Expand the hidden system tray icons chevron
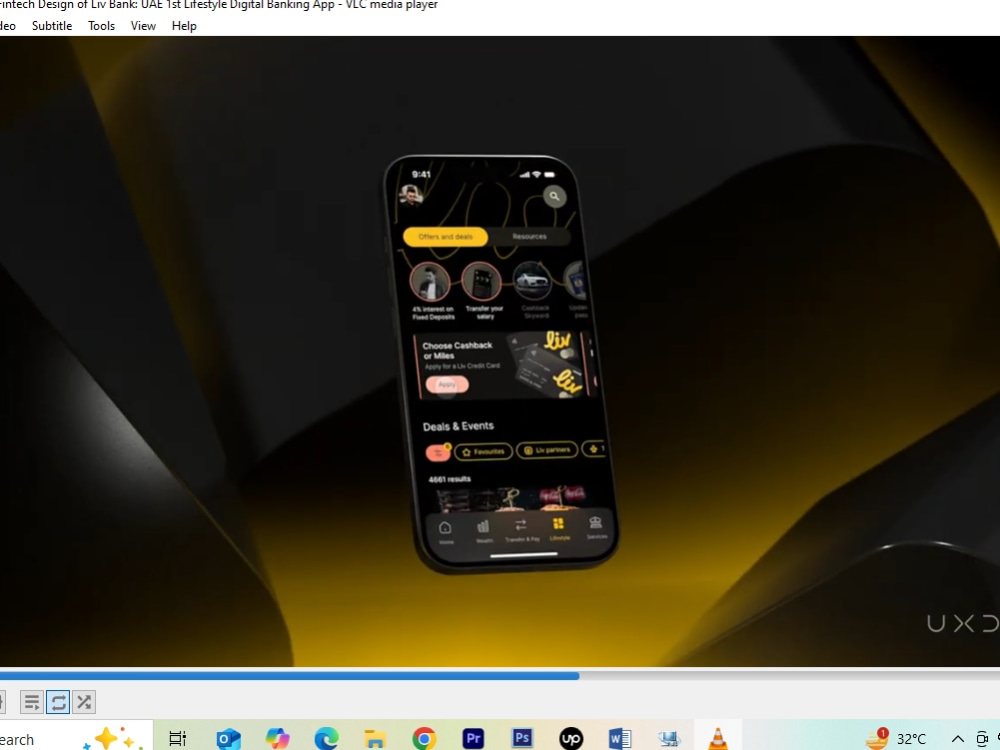Viewport: 1000px width, 750px height. tap(957, 739)
